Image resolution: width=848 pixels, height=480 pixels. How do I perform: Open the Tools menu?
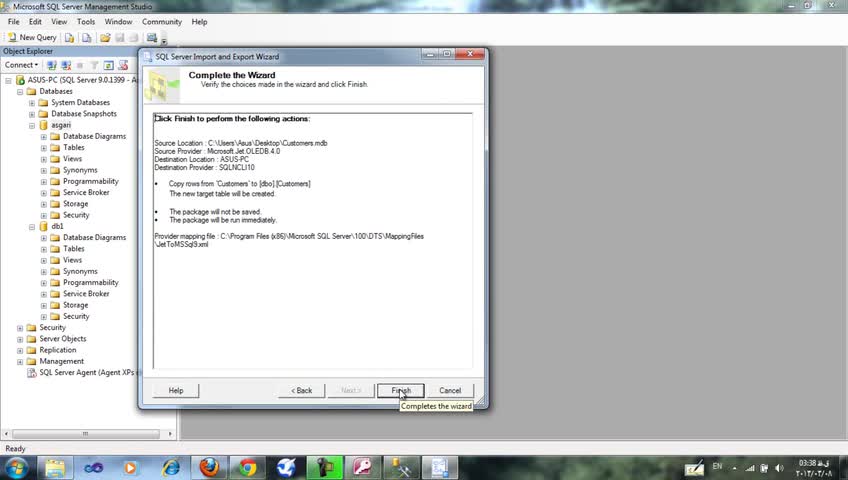[x=85, y=22]
